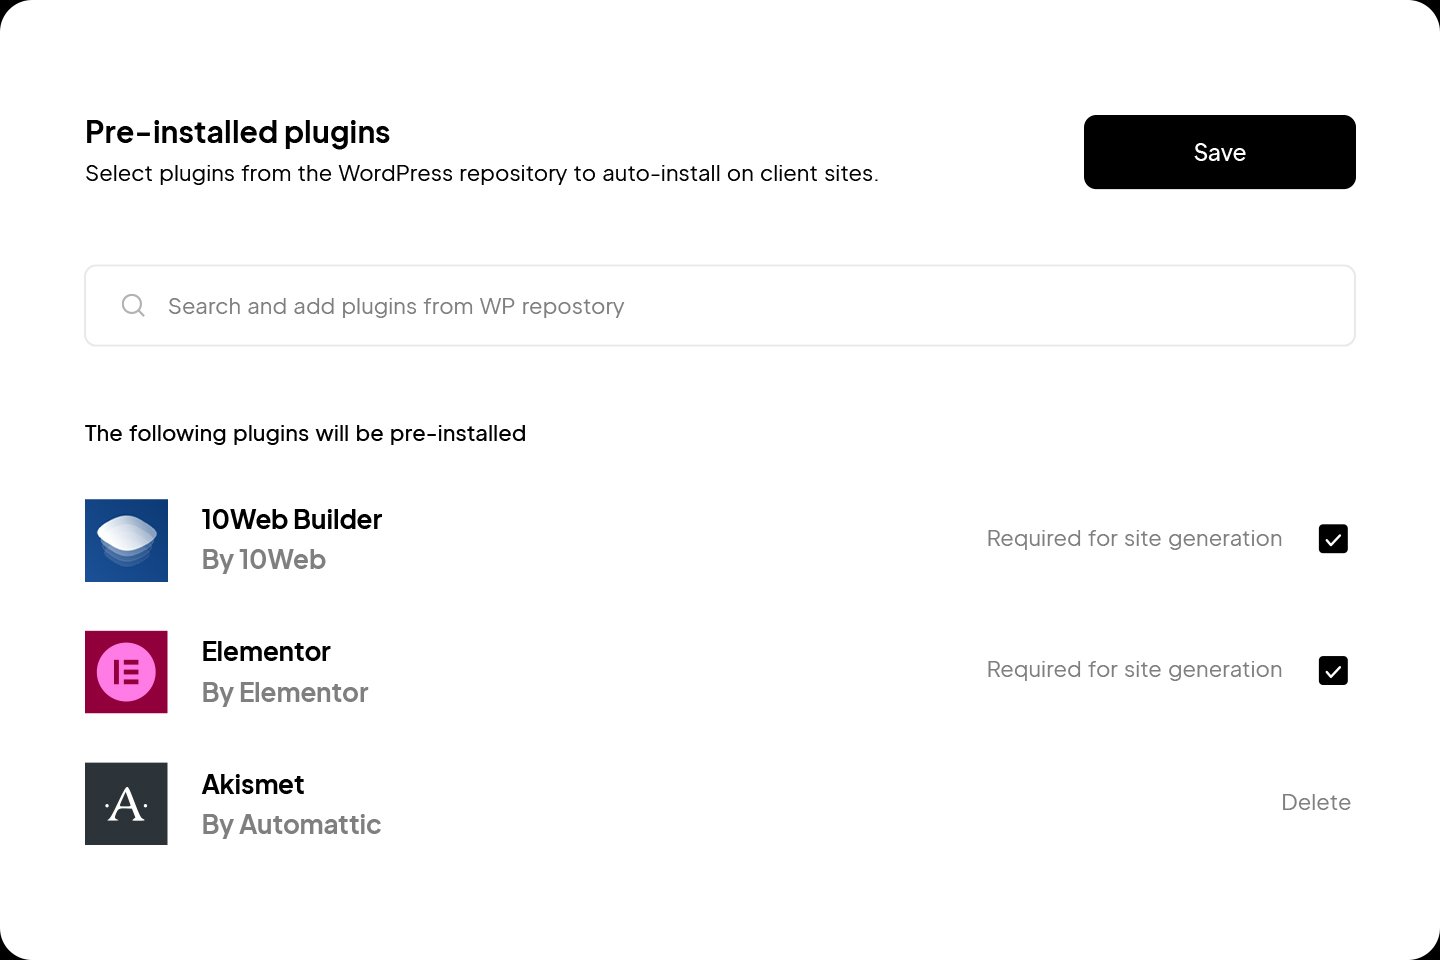Click the 10Web Builder plugin icon

coord(126,540)
